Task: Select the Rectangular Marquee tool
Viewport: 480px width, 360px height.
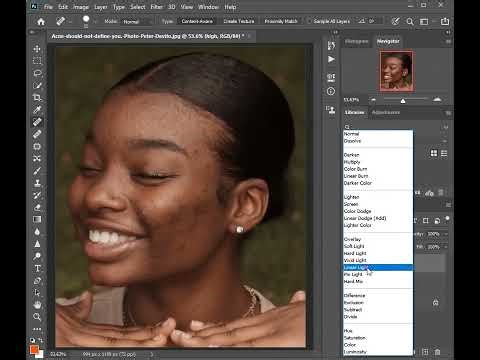Action: pos(37,61)
